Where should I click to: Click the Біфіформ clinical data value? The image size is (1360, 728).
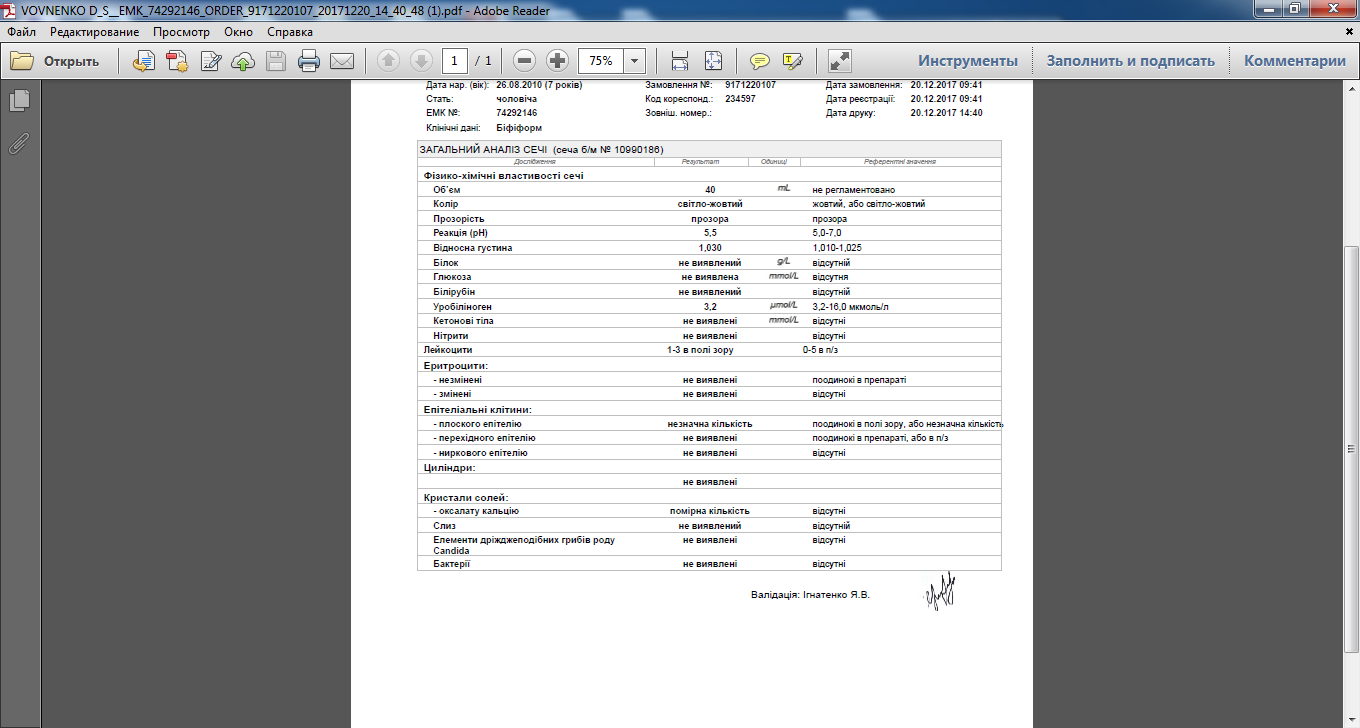(x=518, y=129)
